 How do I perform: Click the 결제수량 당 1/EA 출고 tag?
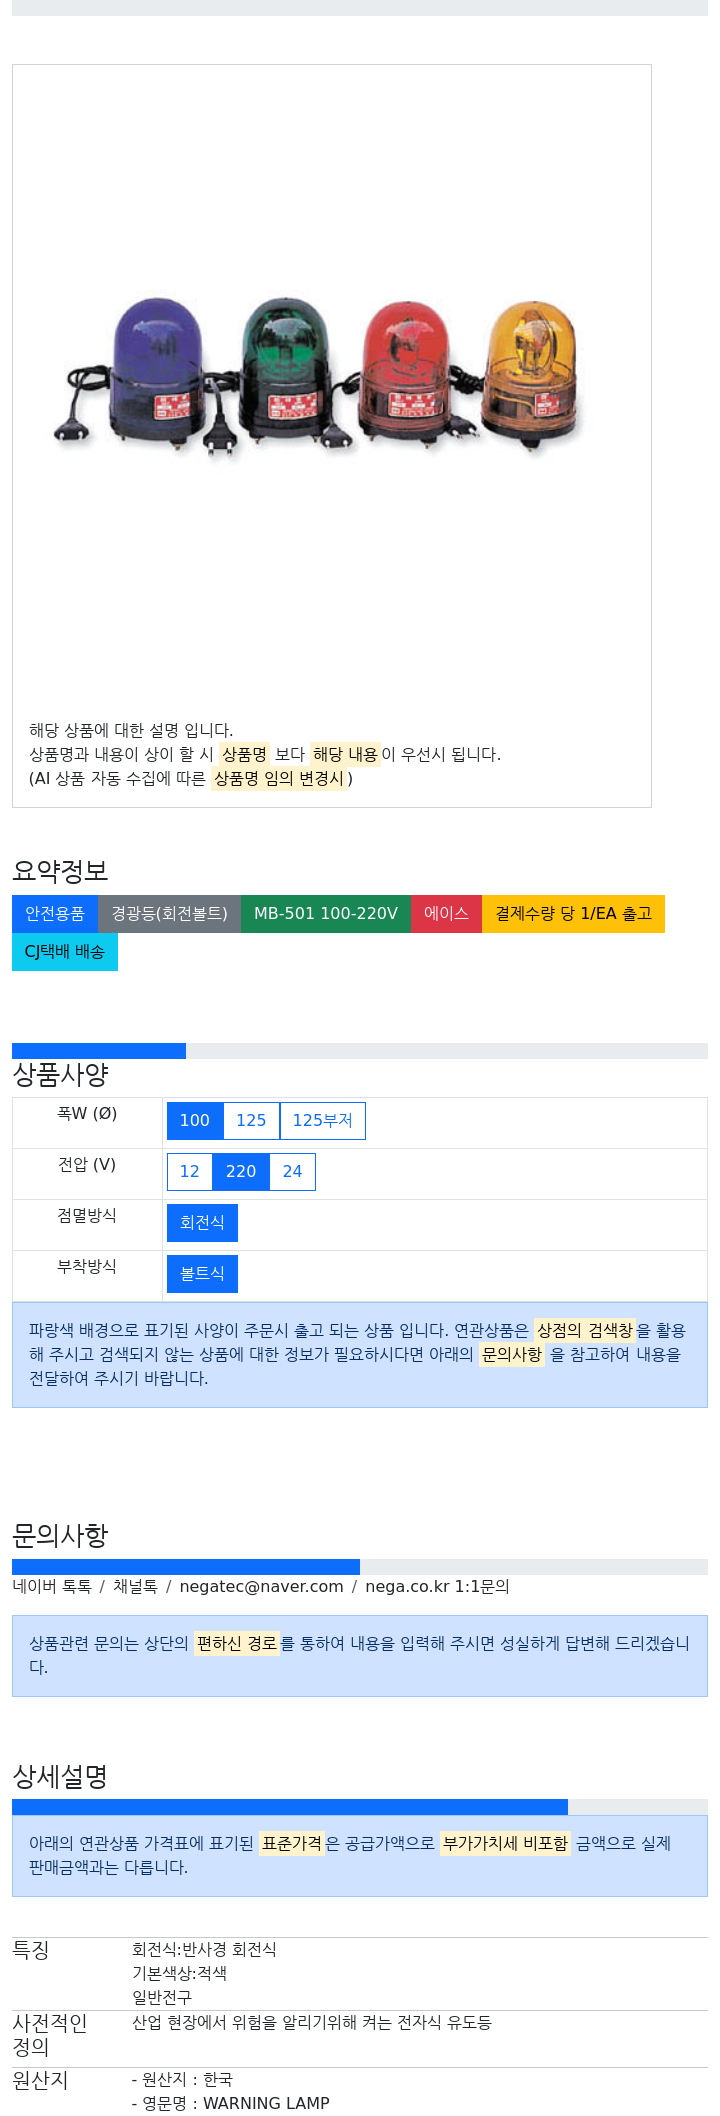tap(573, 914)
